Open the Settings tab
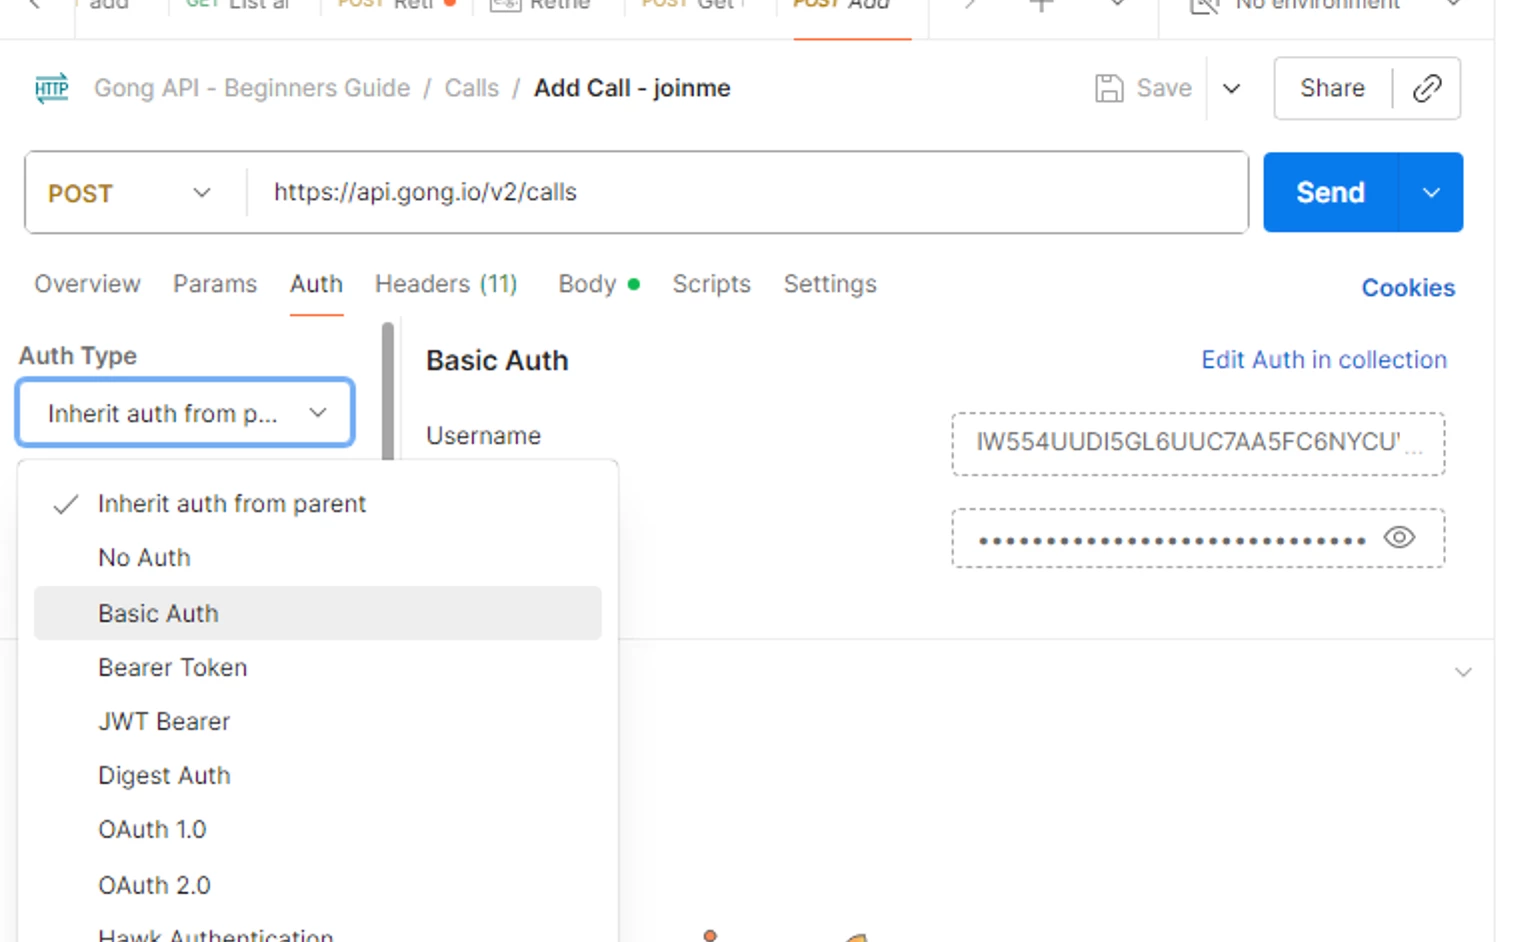 click(x=830, y=284)
